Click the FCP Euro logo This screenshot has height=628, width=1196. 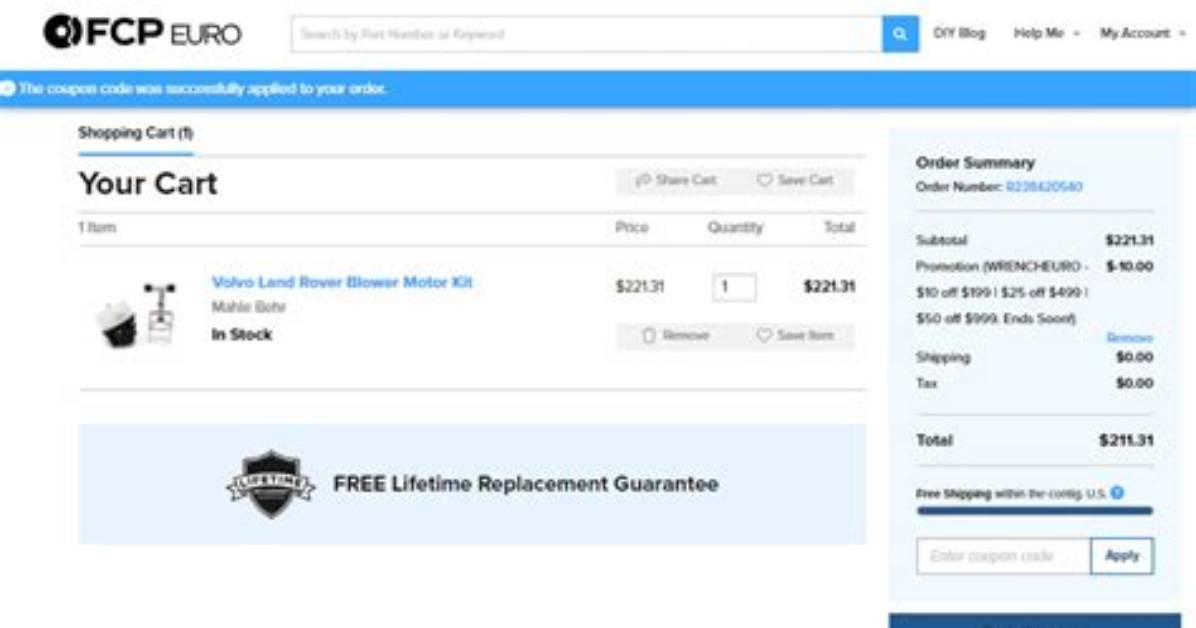[142, 33]
